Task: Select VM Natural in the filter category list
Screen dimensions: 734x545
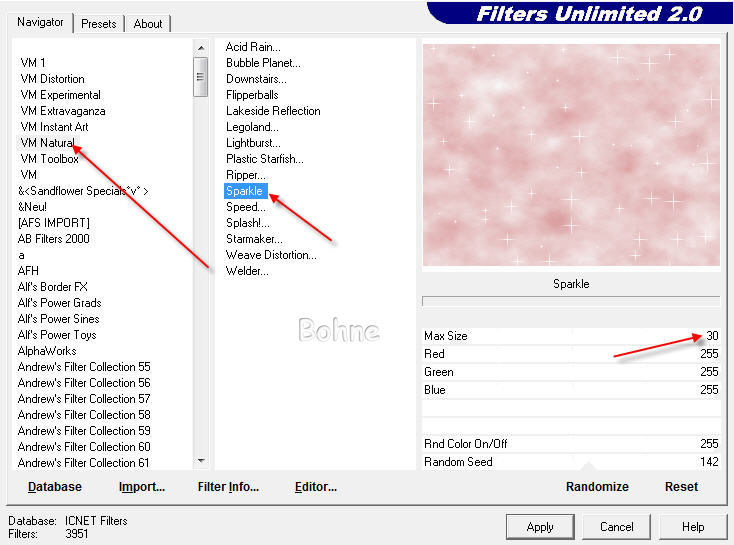Action: 47,143
